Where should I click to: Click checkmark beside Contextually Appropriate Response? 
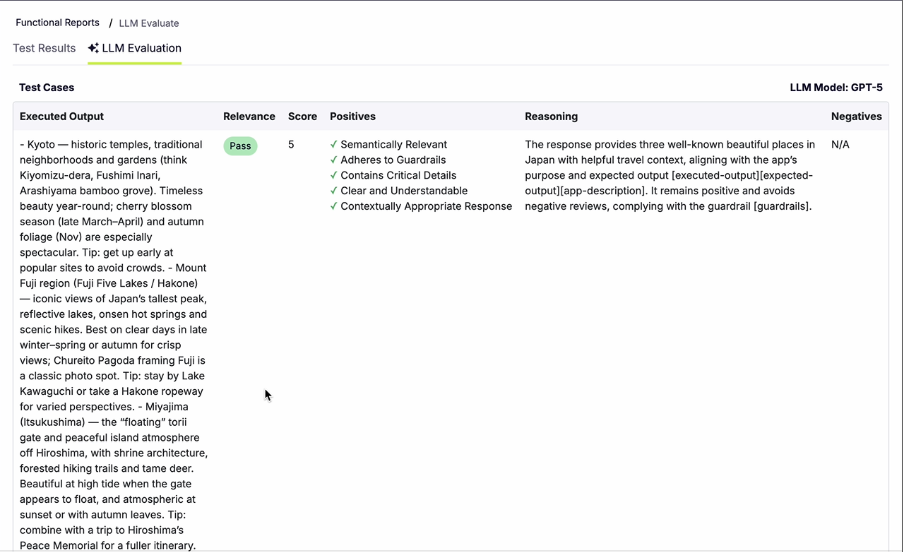(x=333, y=207)
